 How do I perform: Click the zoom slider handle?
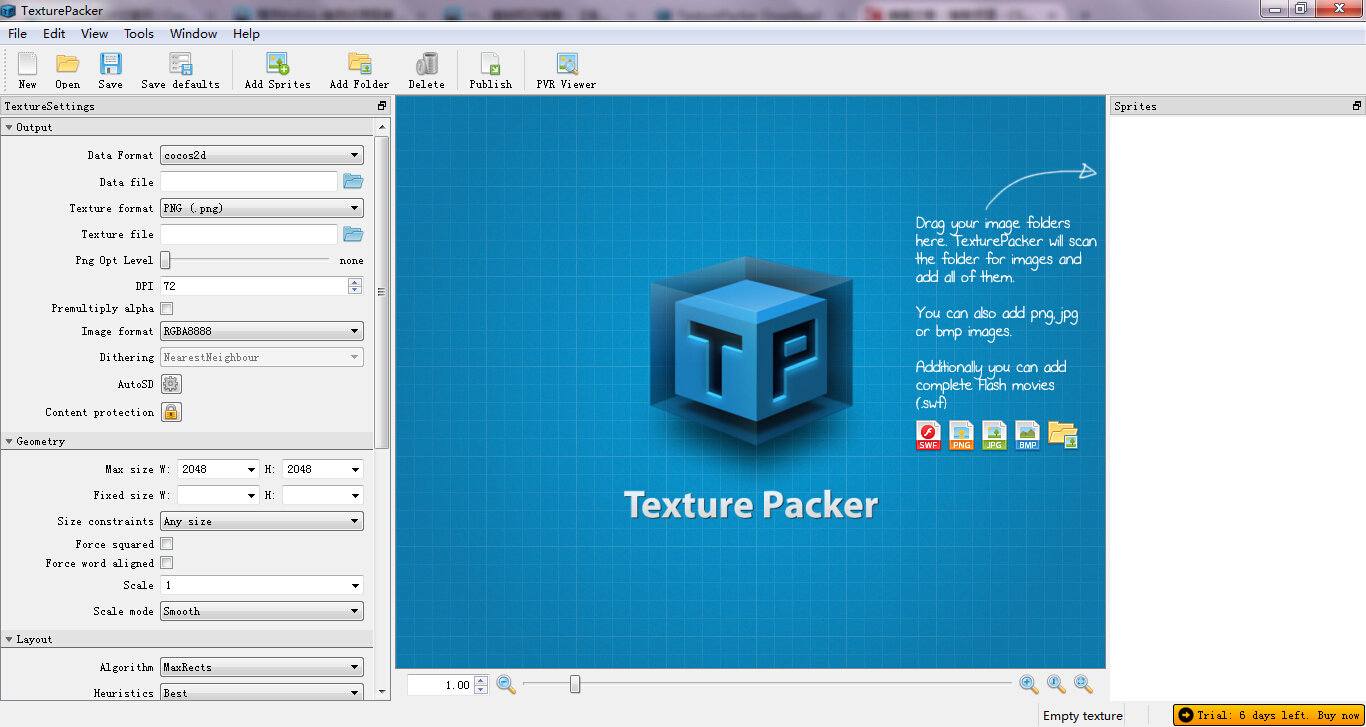[575, 684]
